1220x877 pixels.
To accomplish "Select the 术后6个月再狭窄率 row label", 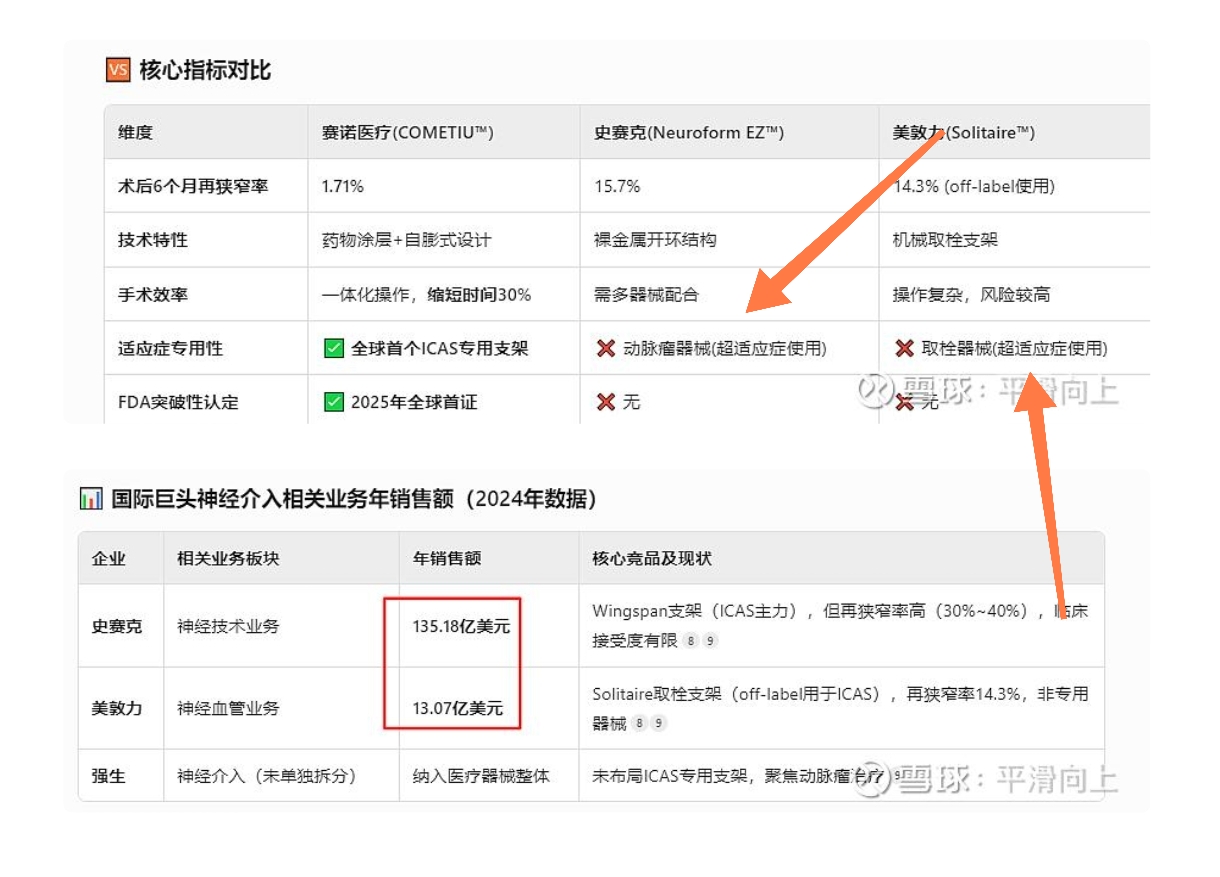I will click(x=193, y=186).
